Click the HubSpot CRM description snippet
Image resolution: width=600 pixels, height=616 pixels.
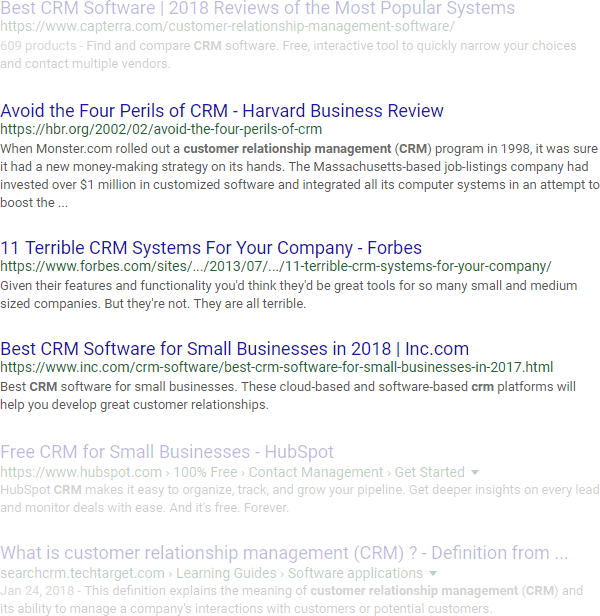coord(300,498)
